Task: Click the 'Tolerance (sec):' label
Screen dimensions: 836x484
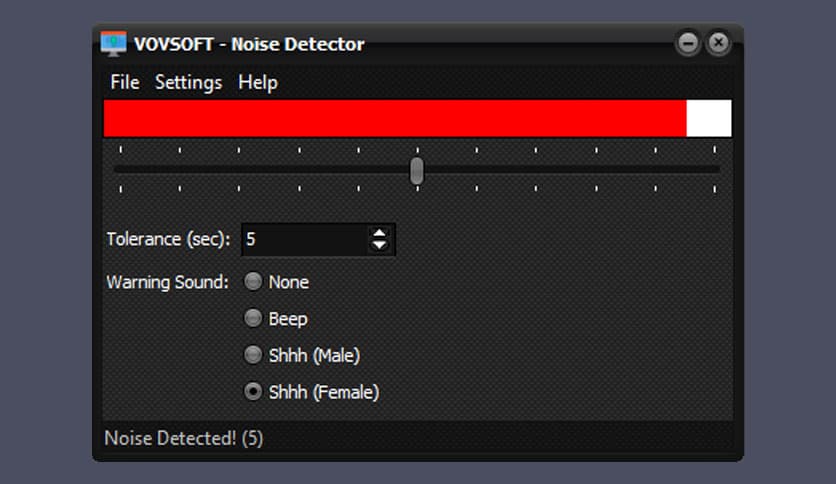Action: [168, 239]
